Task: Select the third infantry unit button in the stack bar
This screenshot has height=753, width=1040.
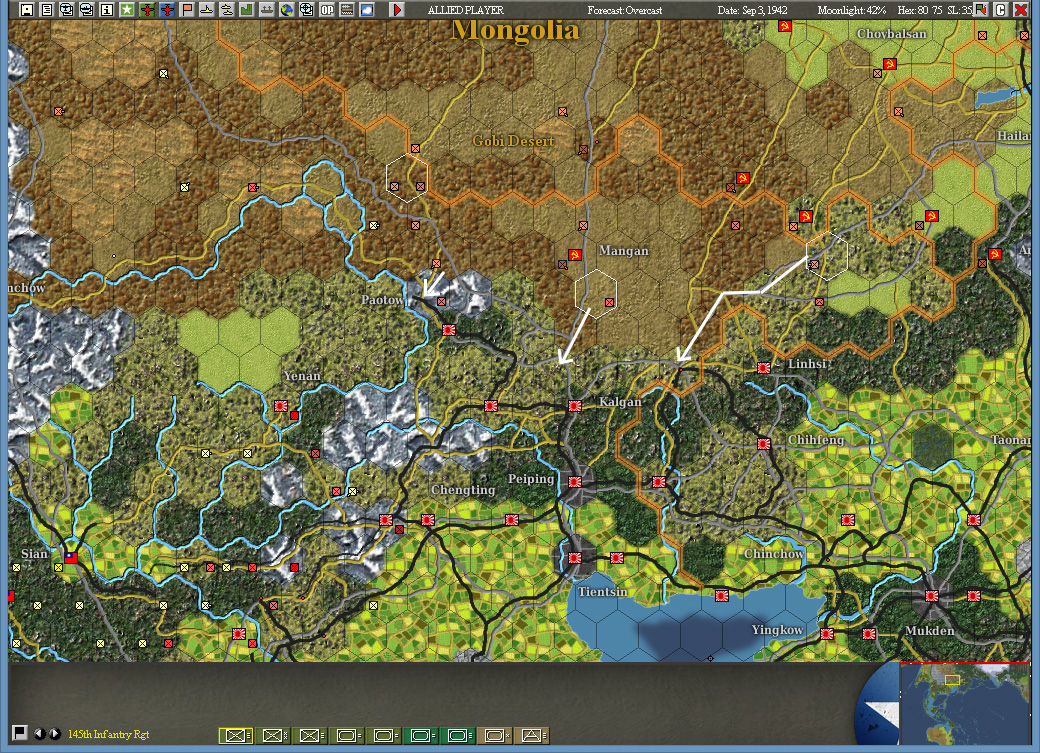Action: (310, 735)
